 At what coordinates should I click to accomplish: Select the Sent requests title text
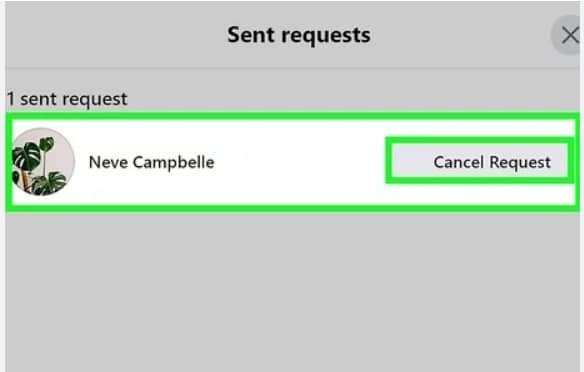pos(299,35)
